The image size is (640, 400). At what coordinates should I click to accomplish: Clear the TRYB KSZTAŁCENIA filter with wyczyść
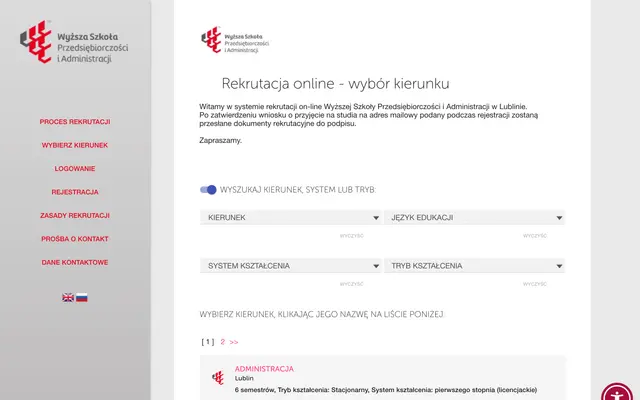point(535,284)
